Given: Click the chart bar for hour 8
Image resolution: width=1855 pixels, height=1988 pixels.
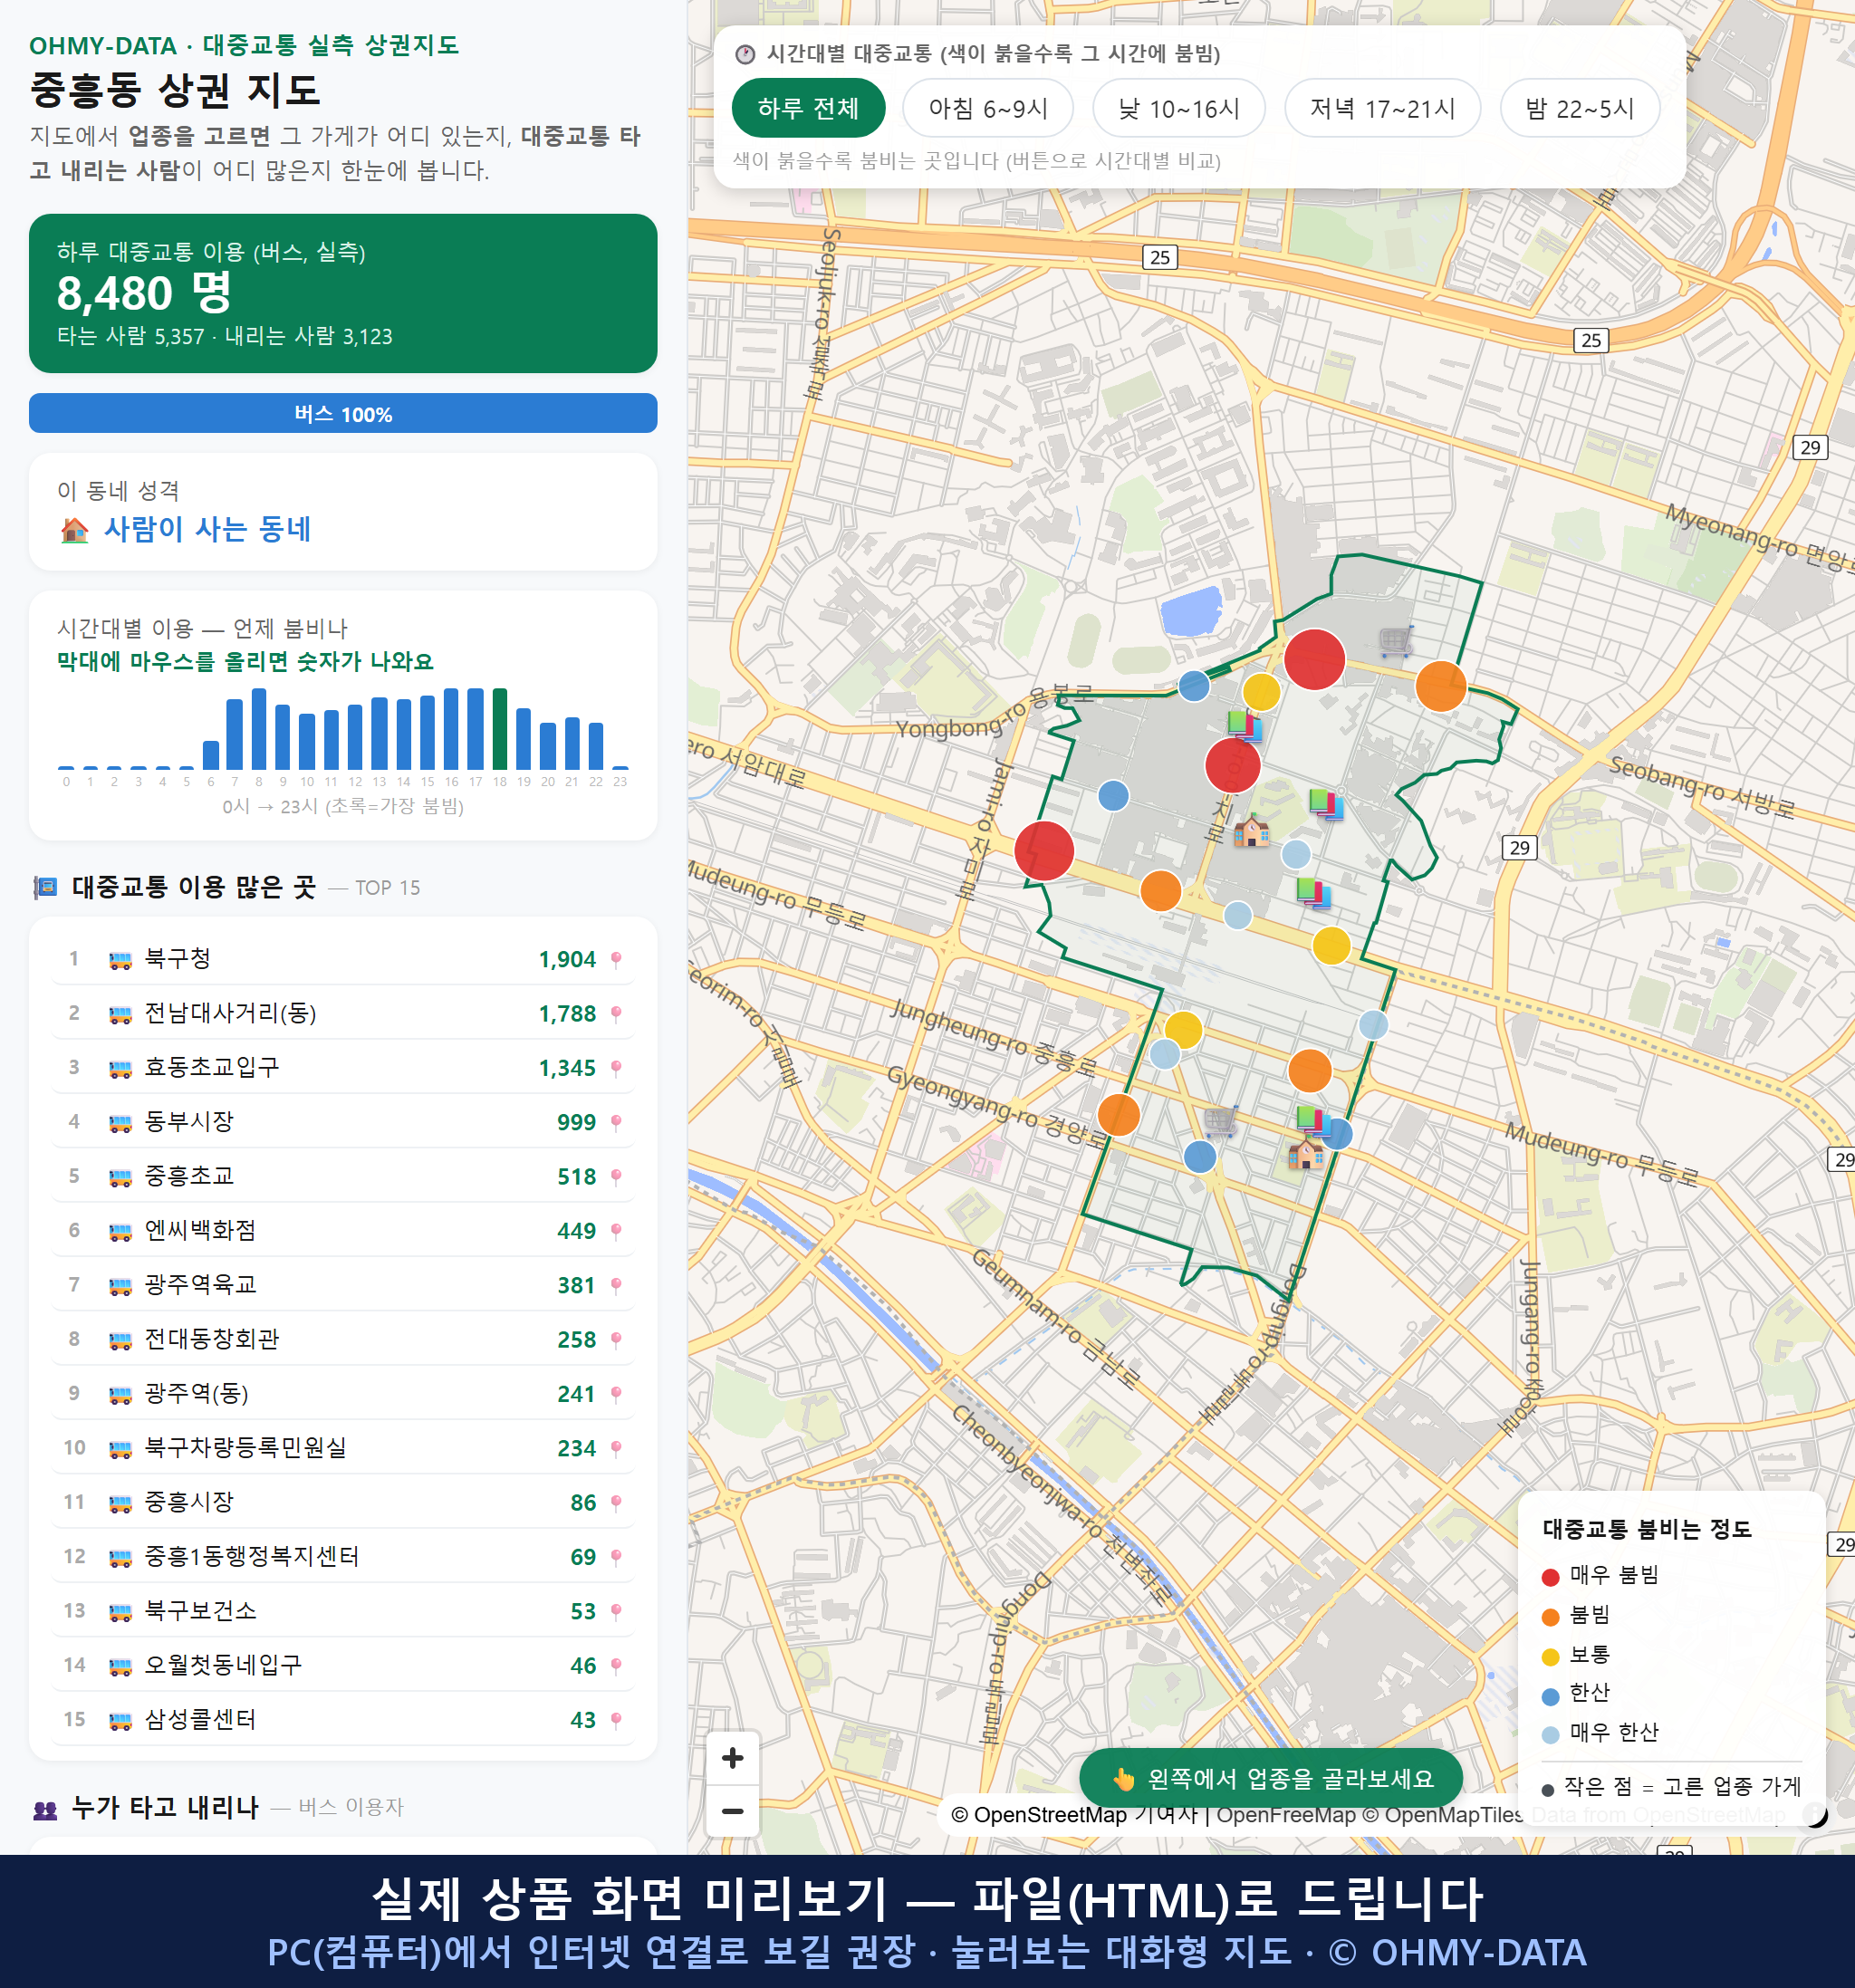Looking at the screenshot, I should (x=259, y=729).
